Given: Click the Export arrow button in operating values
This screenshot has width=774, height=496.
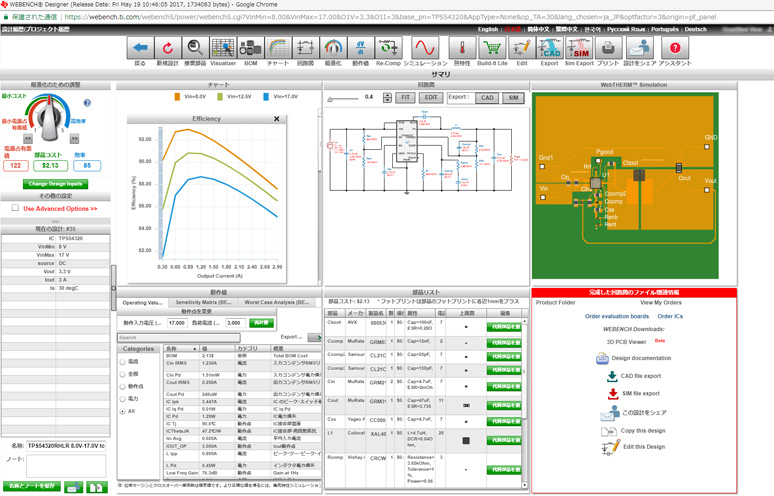Looking at the screenshot, I should click(314, 338).
